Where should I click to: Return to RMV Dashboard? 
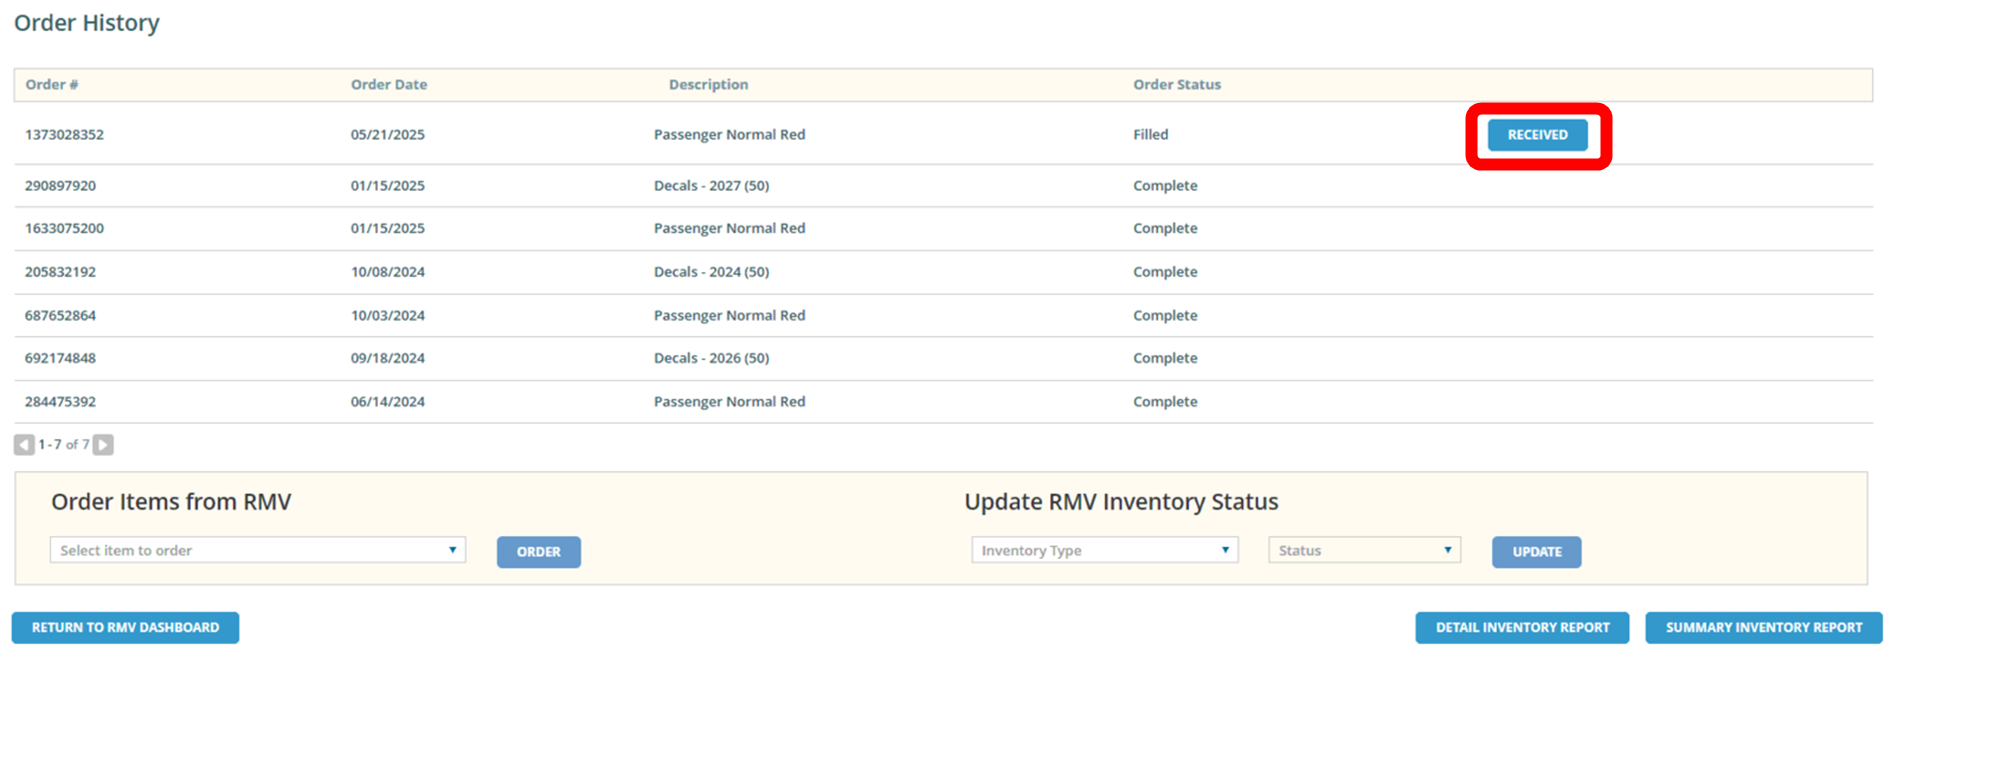click(x=125, y=628)
